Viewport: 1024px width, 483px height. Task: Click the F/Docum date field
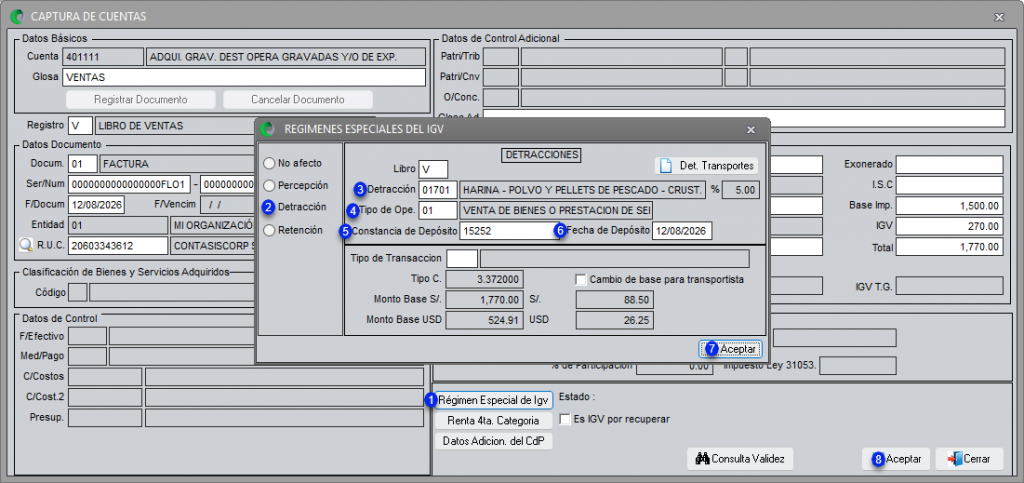click(97, 204)
